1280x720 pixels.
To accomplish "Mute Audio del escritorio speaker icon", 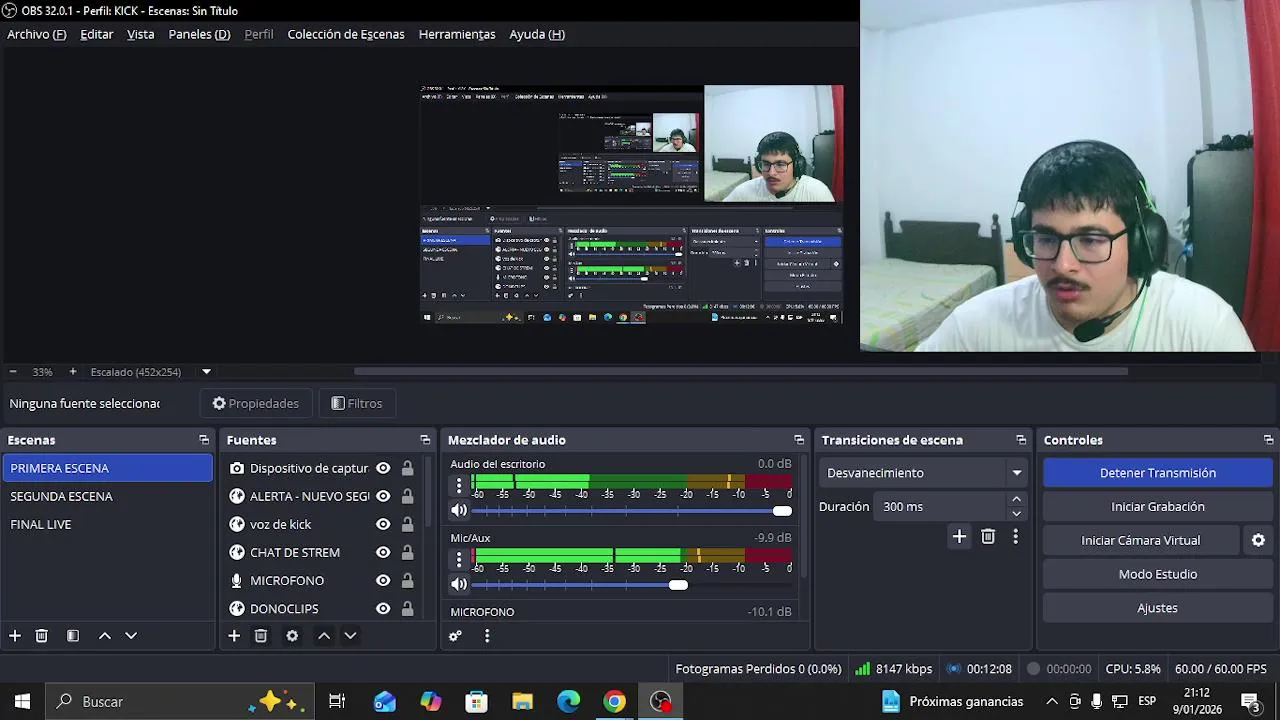I will 459,510.
